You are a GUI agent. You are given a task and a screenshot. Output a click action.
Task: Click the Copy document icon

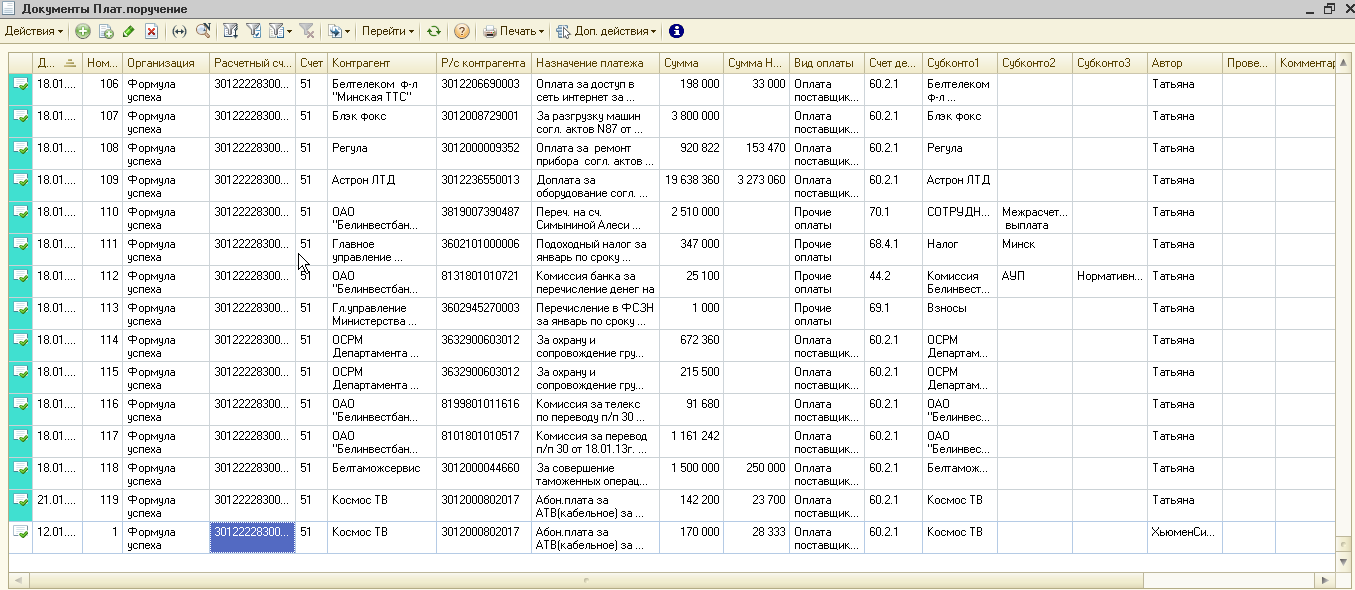[106, 31]
